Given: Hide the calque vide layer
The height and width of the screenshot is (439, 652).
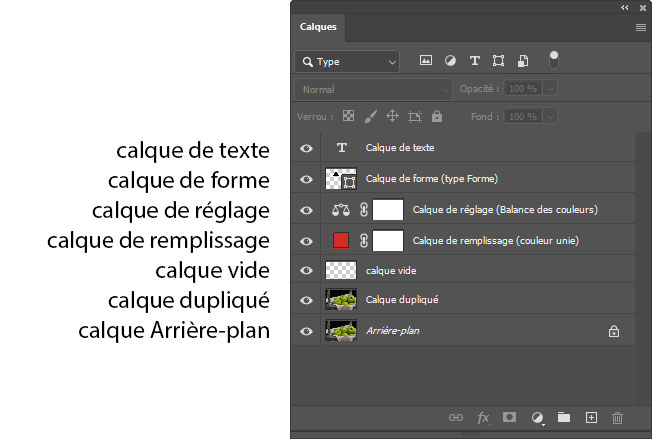Looking at the screenshot, I should pos(306,271).
